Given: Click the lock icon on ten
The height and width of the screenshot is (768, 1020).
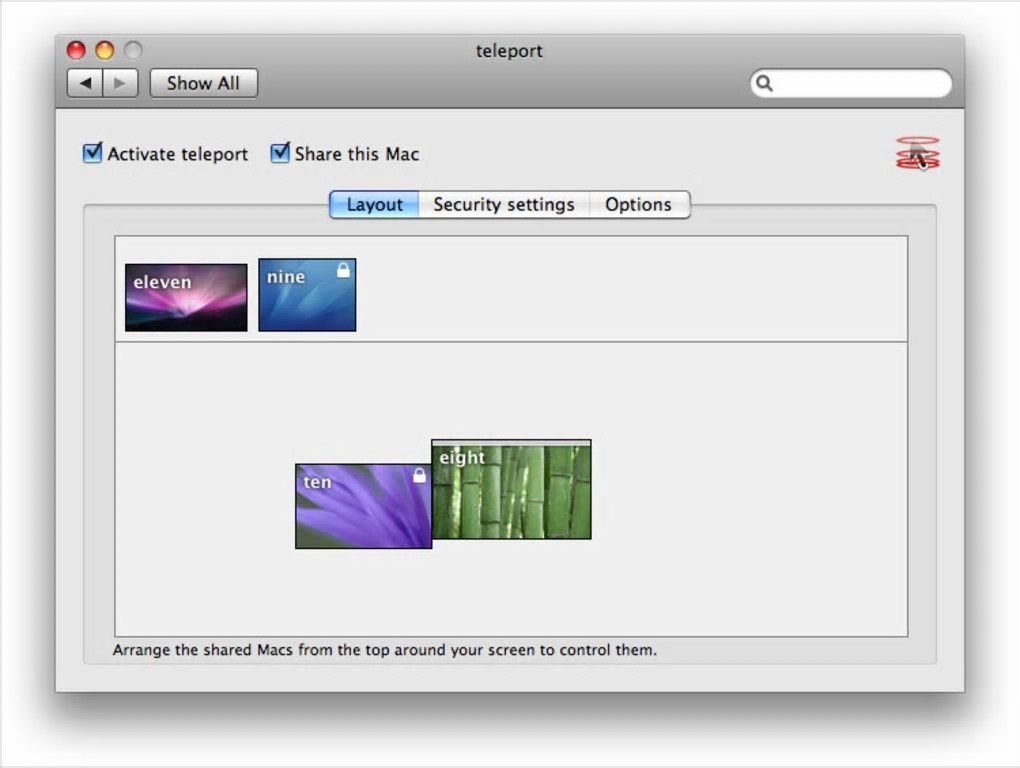Looking at the screenshot, I should (x=420, y=475).
